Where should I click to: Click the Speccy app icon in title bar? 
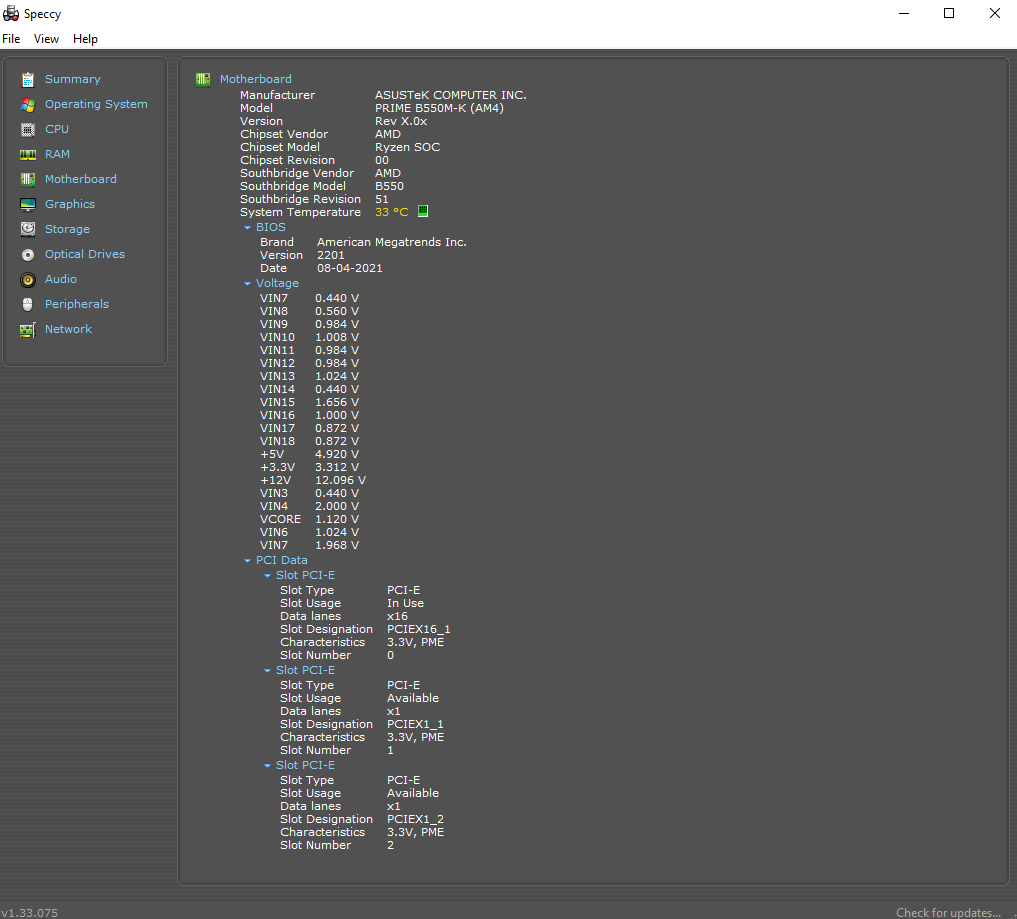click(11, 14)
